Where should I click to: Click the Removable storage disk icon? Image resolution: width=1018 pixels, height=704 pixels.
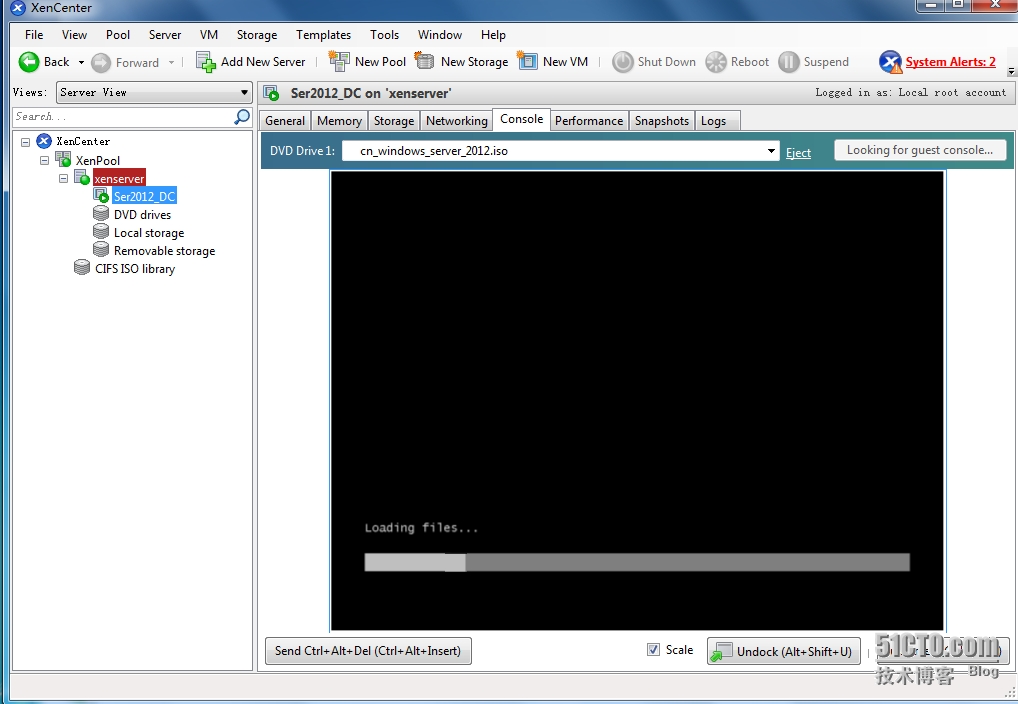click(x=101, y=250)
